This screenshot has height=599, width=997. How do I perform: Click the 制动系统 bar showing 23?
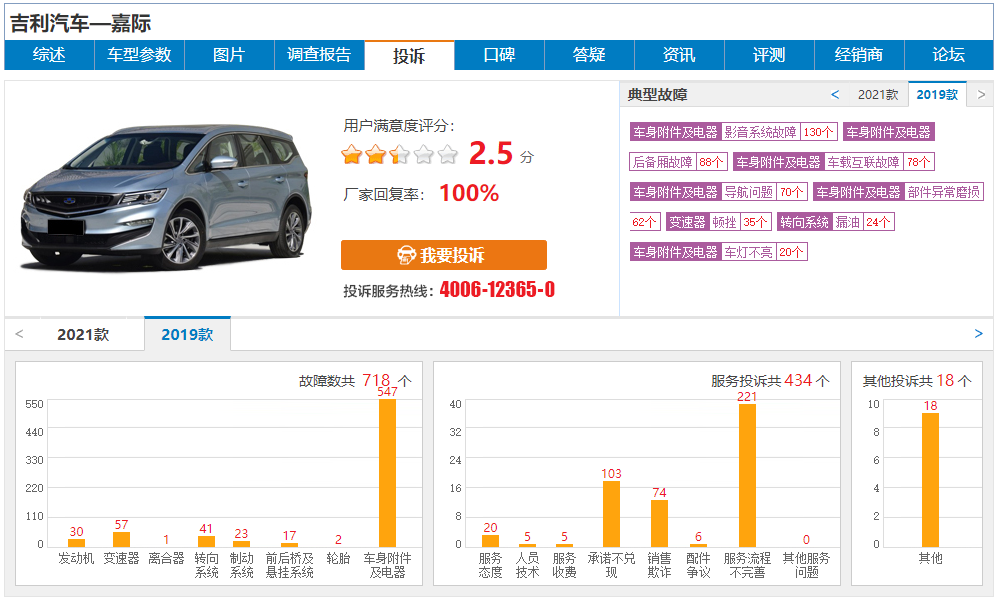click(x=242, y=544)
